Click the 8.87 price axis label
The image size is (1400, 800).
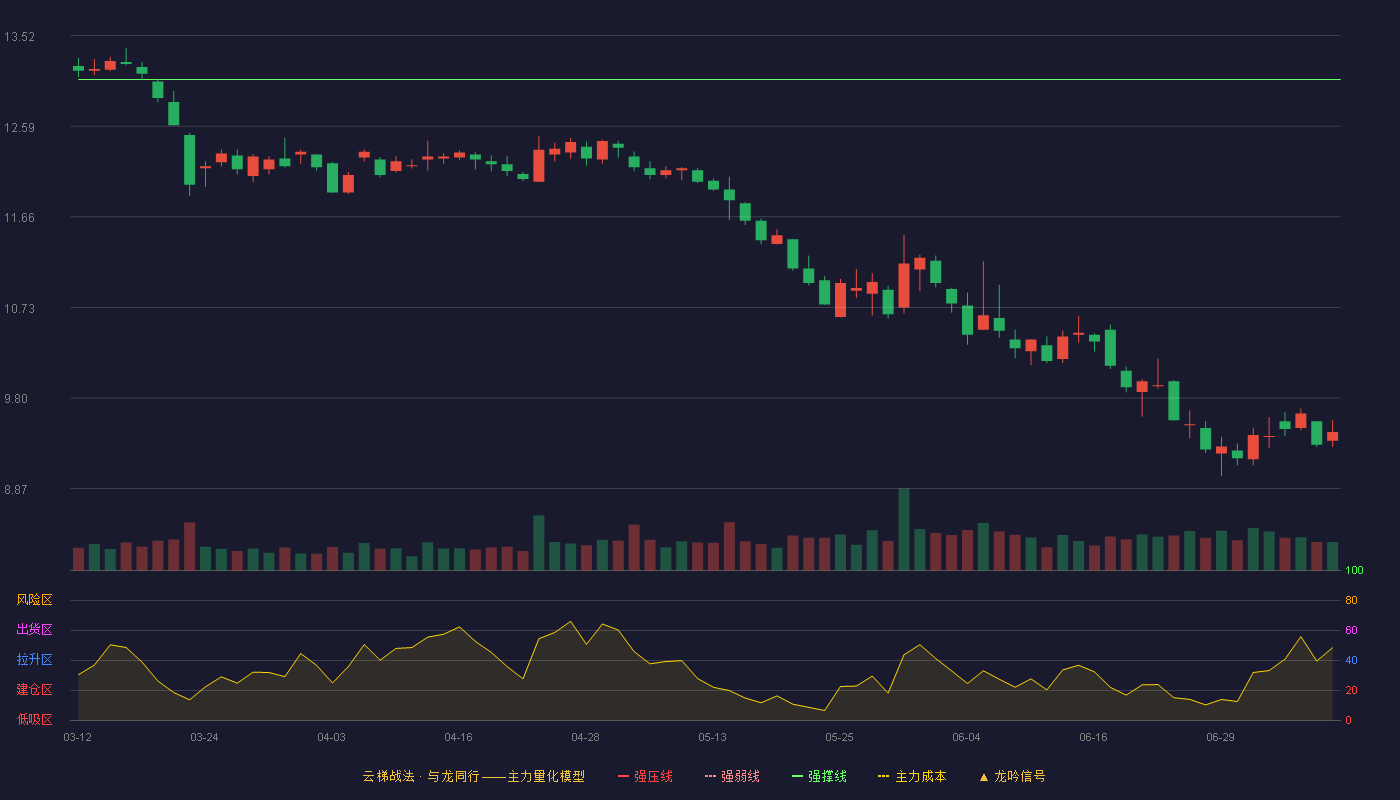pyautogui.click(x=19, y=490)
